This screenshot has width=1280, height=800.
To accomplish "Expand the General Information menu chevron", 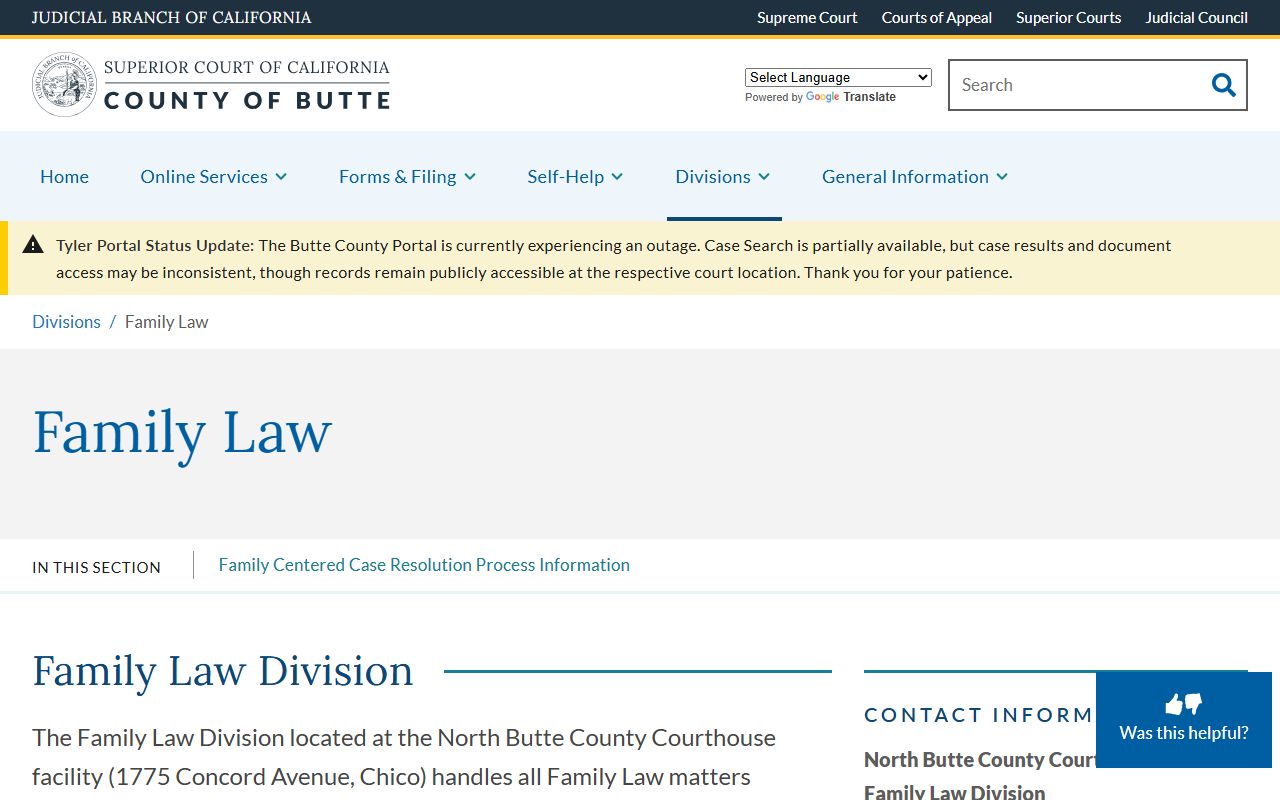I will coord(1002,177).
